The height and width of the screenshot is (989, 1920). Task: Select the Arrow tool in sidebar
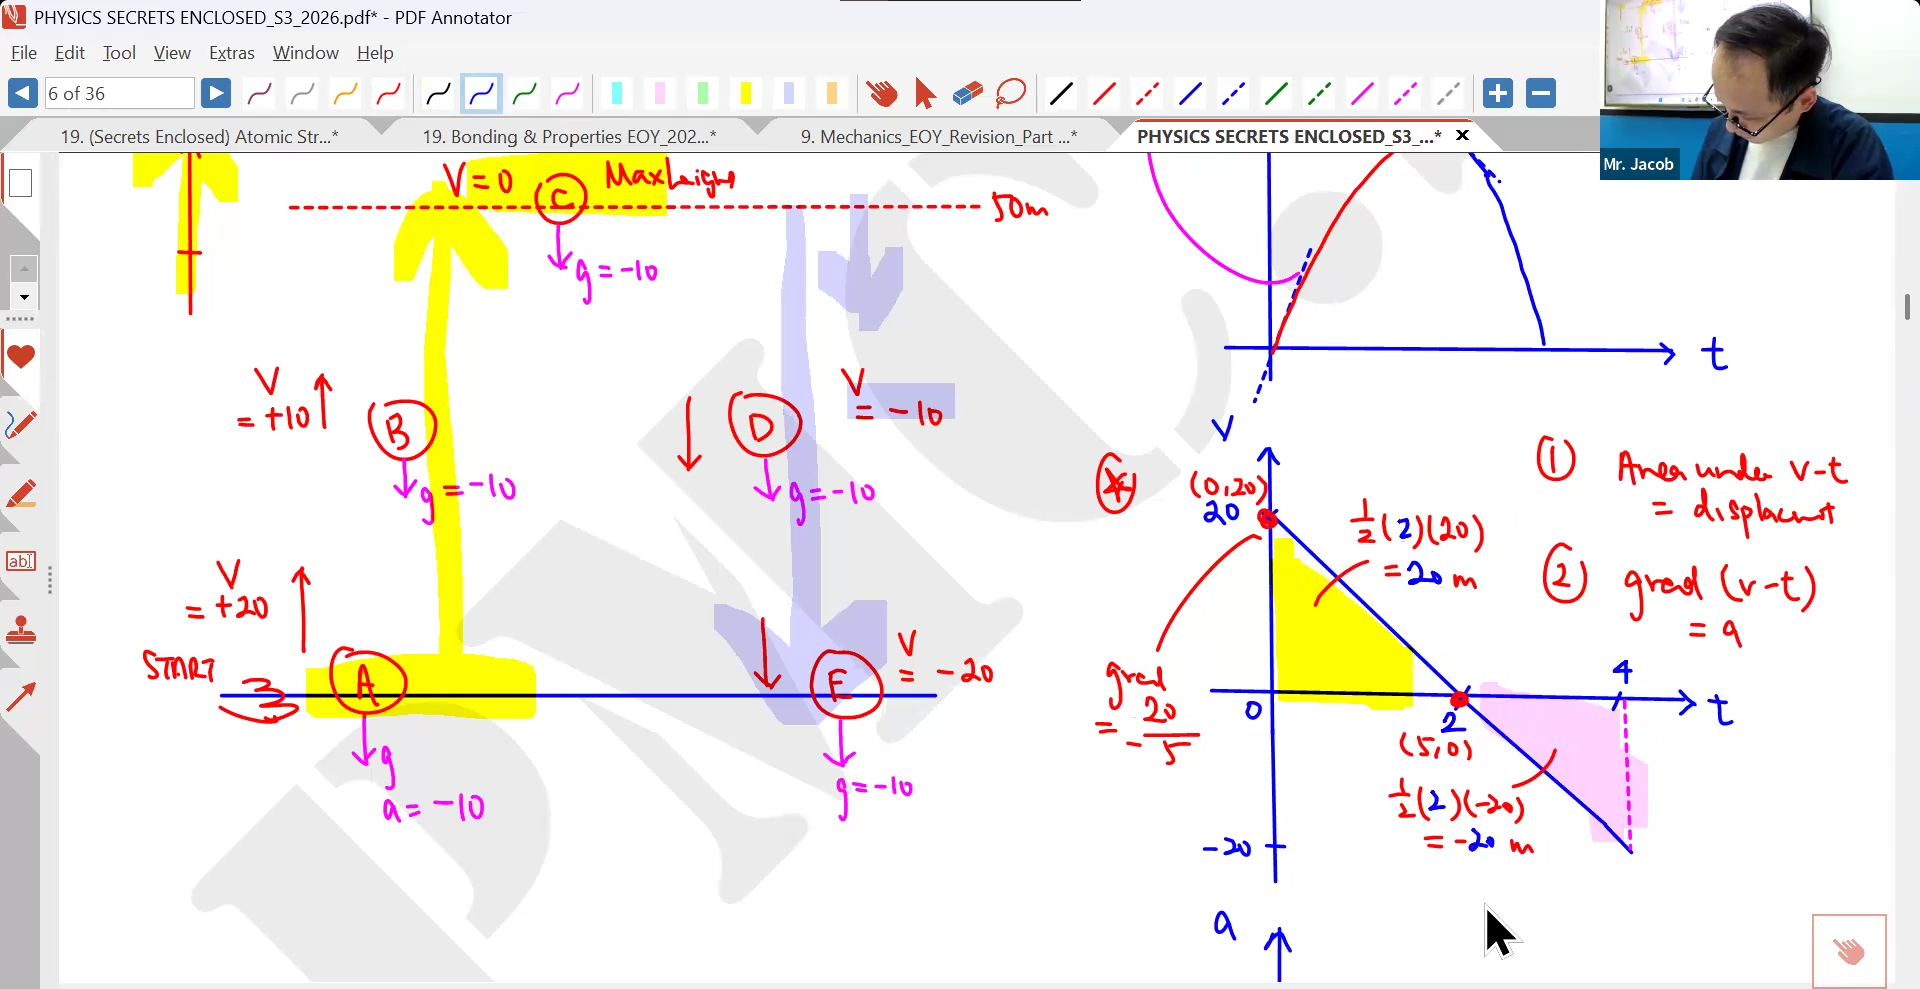point(20,697)
